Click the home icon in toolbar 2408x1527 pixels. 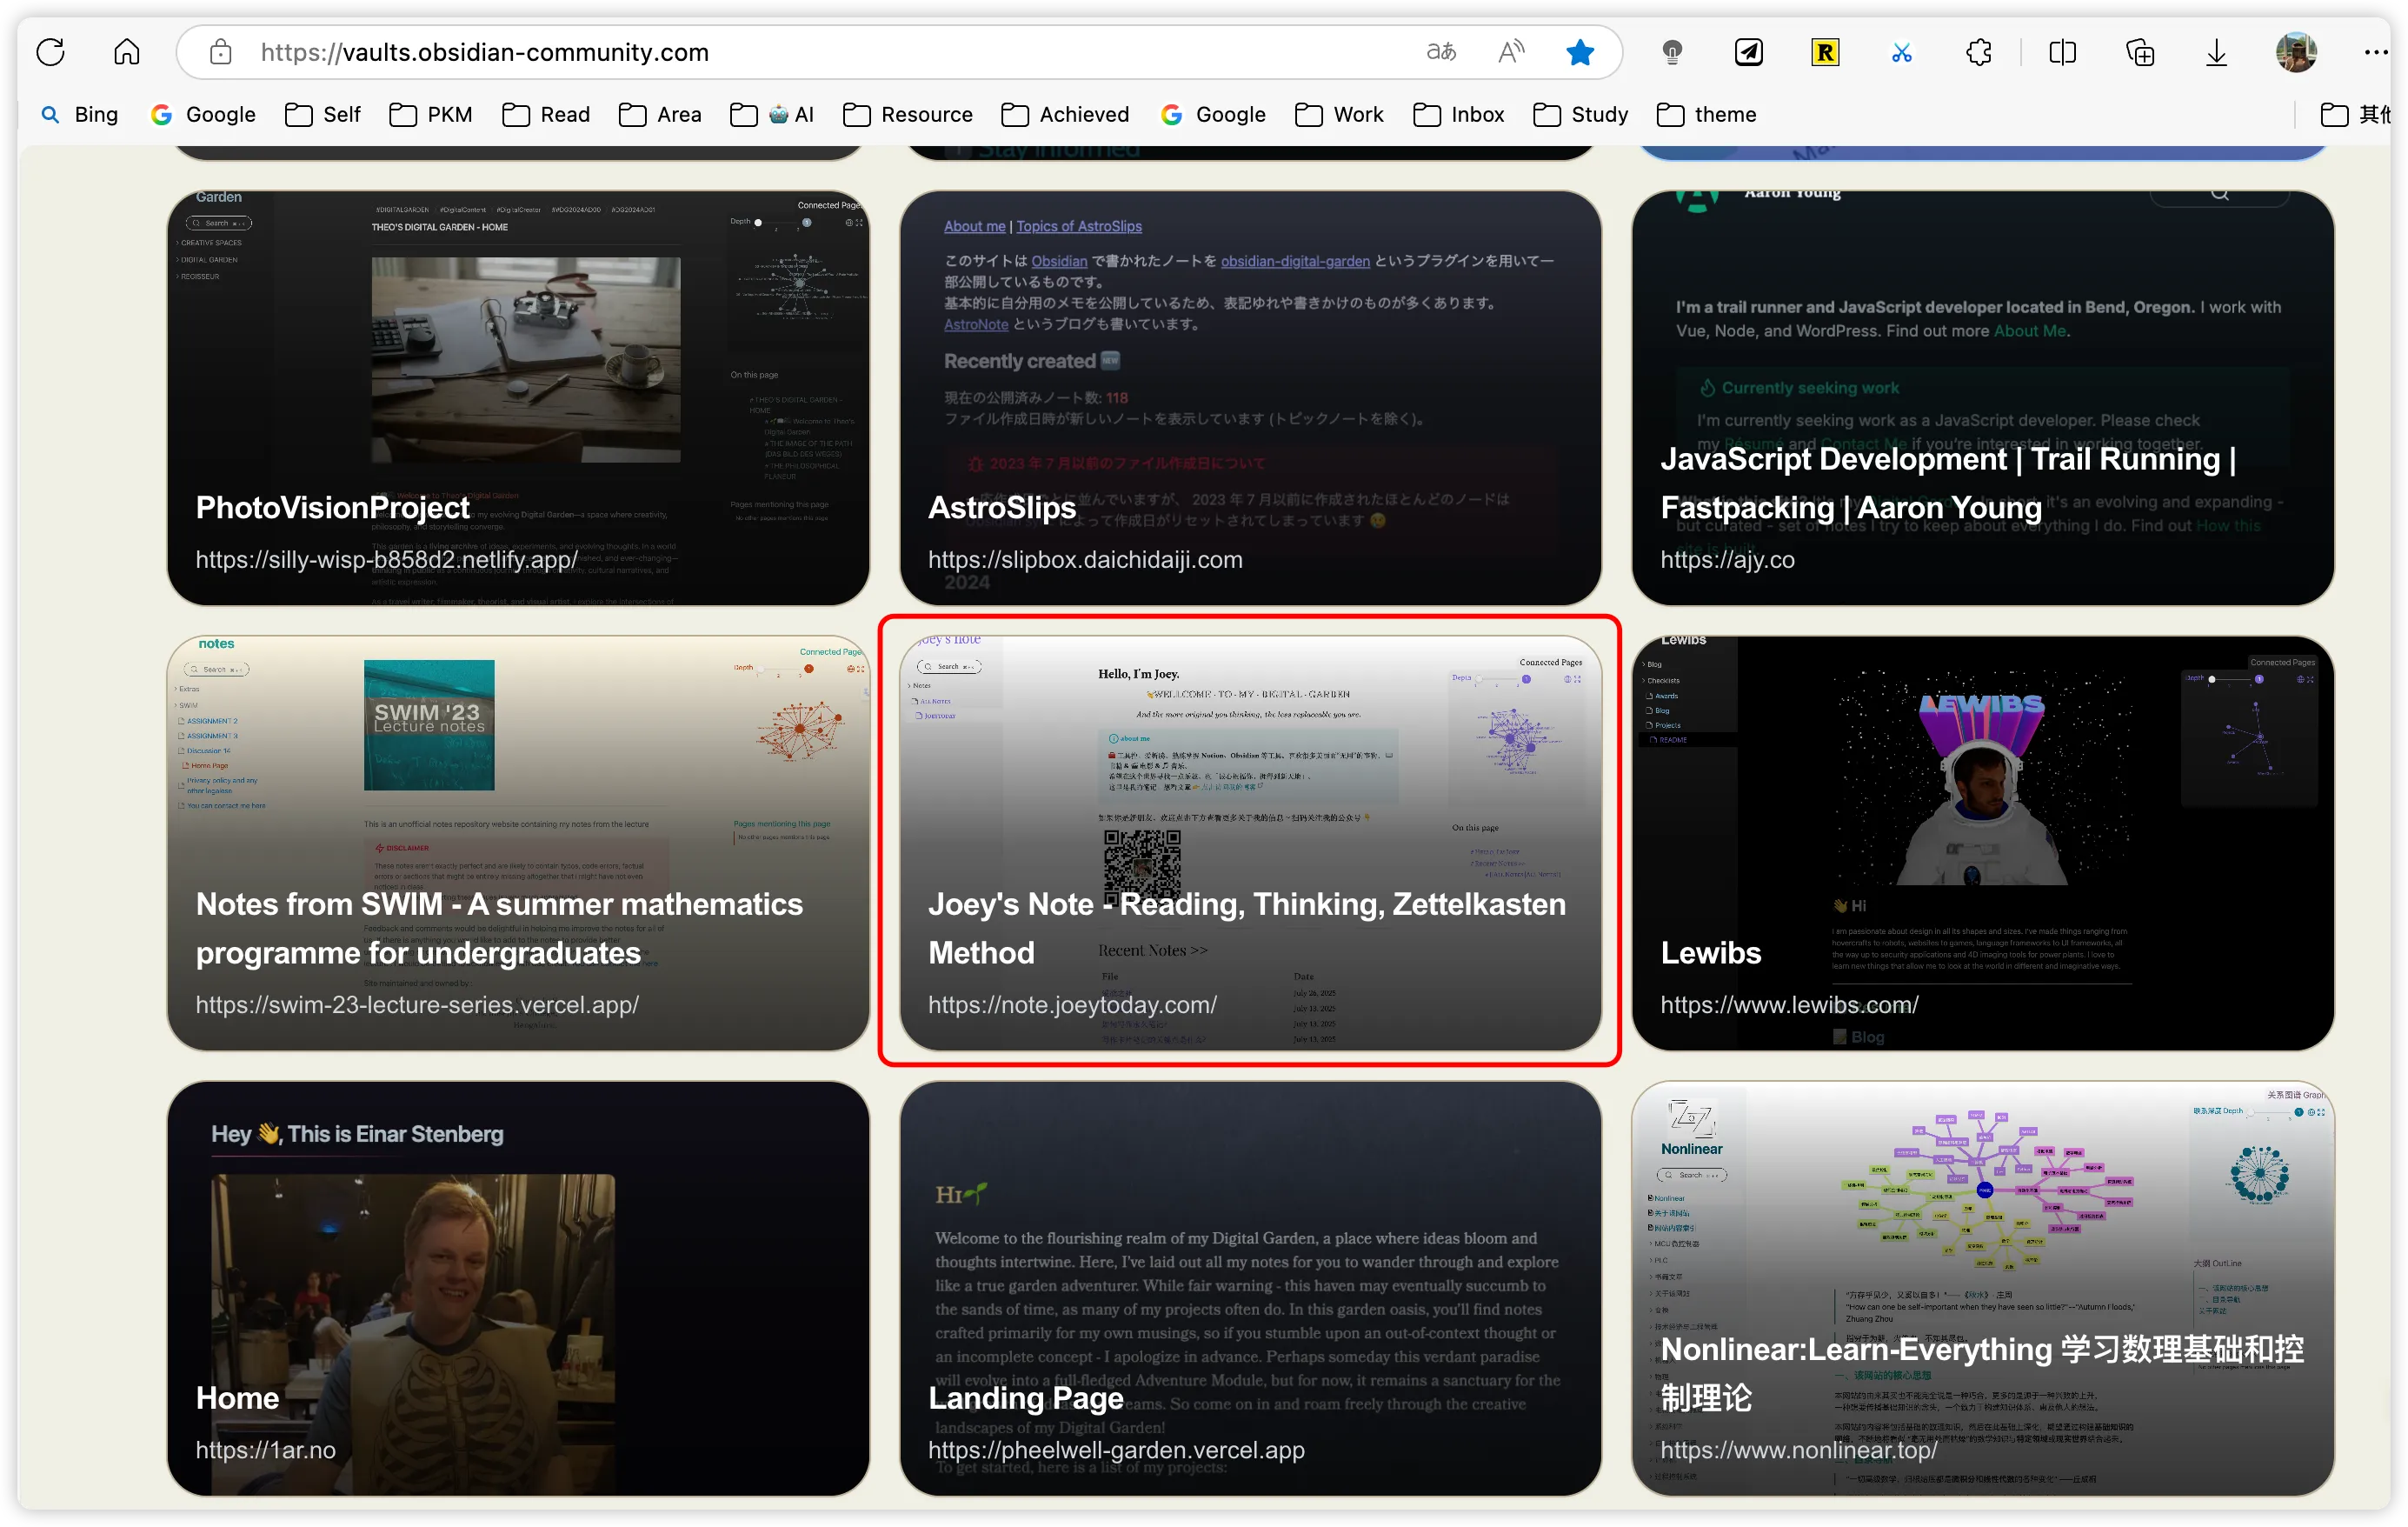pos(127,52)
